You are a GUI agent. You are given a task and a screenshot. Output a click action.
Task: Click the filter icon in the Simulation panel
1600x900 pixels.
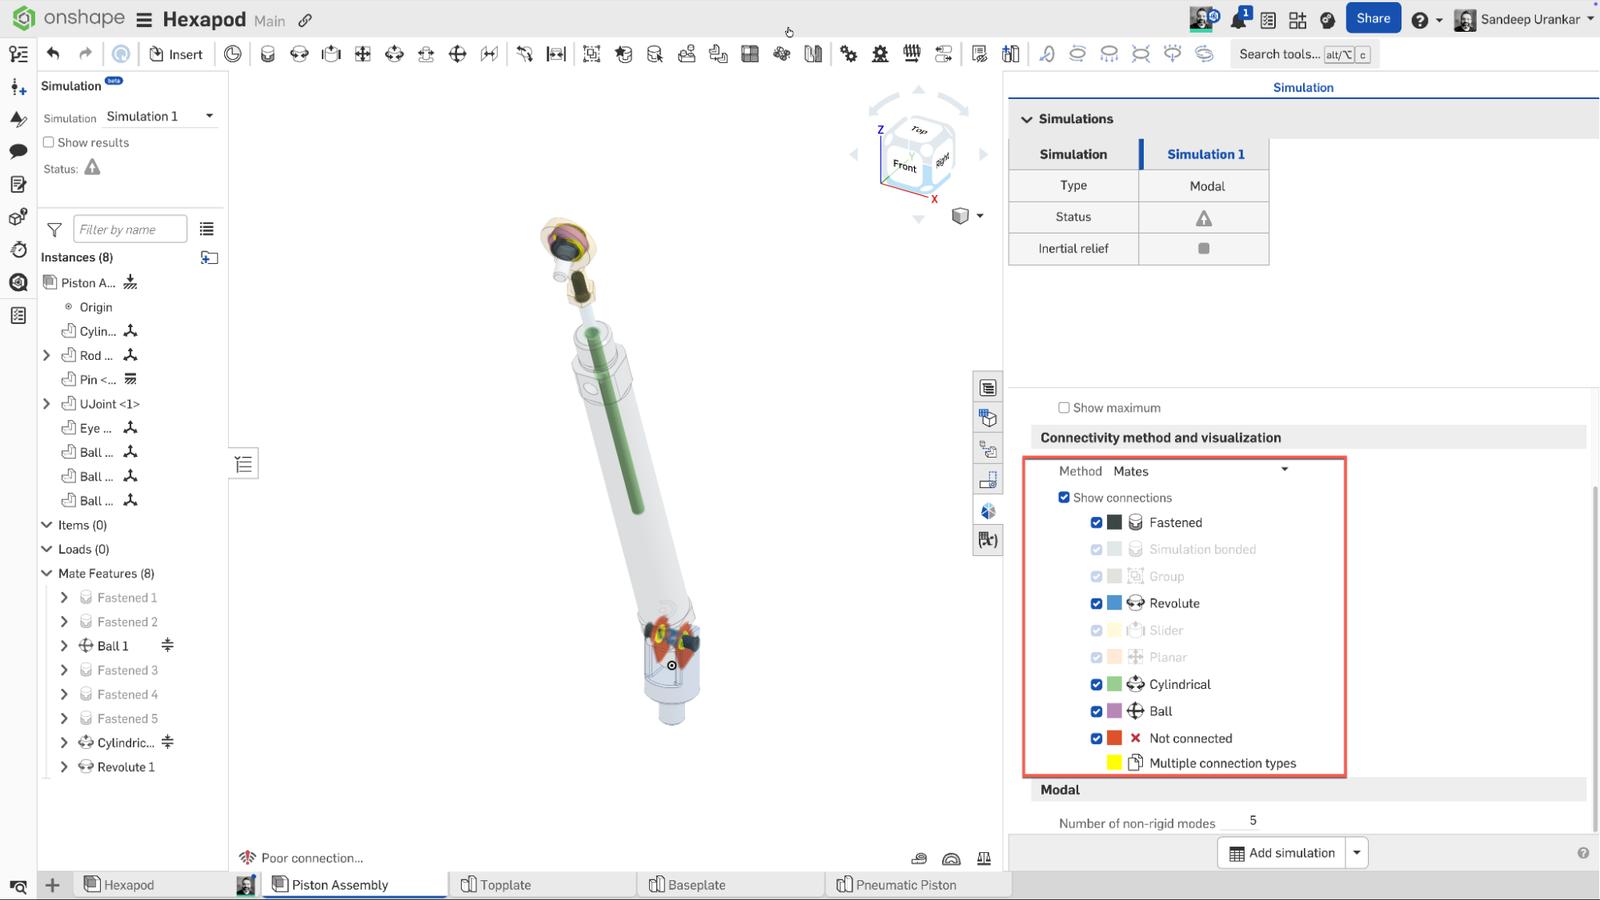pos(54,229)
